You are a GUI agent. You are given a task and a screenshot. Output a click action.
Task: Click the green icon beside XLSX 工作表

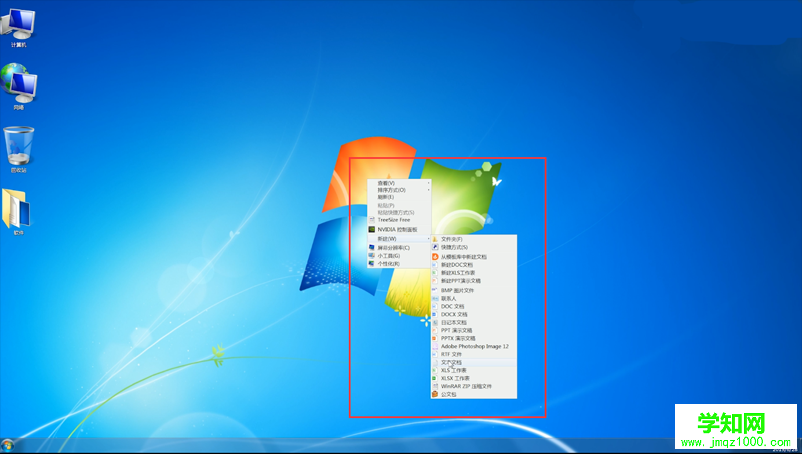(x=435, y=378)
